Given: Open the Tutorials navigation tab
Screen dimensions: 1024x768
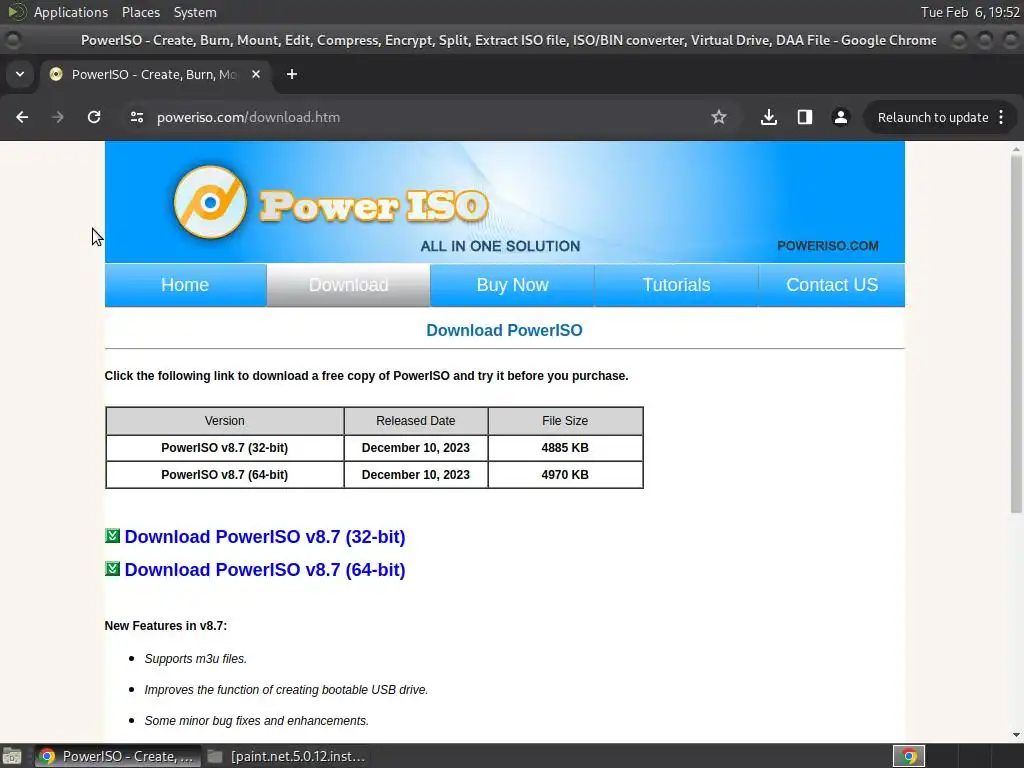Looking at the screenshot, I should click(677, 285).
